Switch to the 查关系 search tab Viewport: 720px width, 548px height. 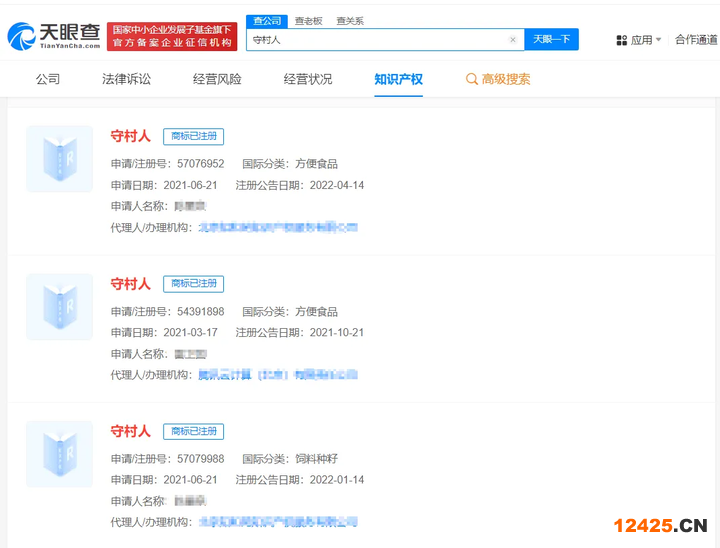[350, 21]
